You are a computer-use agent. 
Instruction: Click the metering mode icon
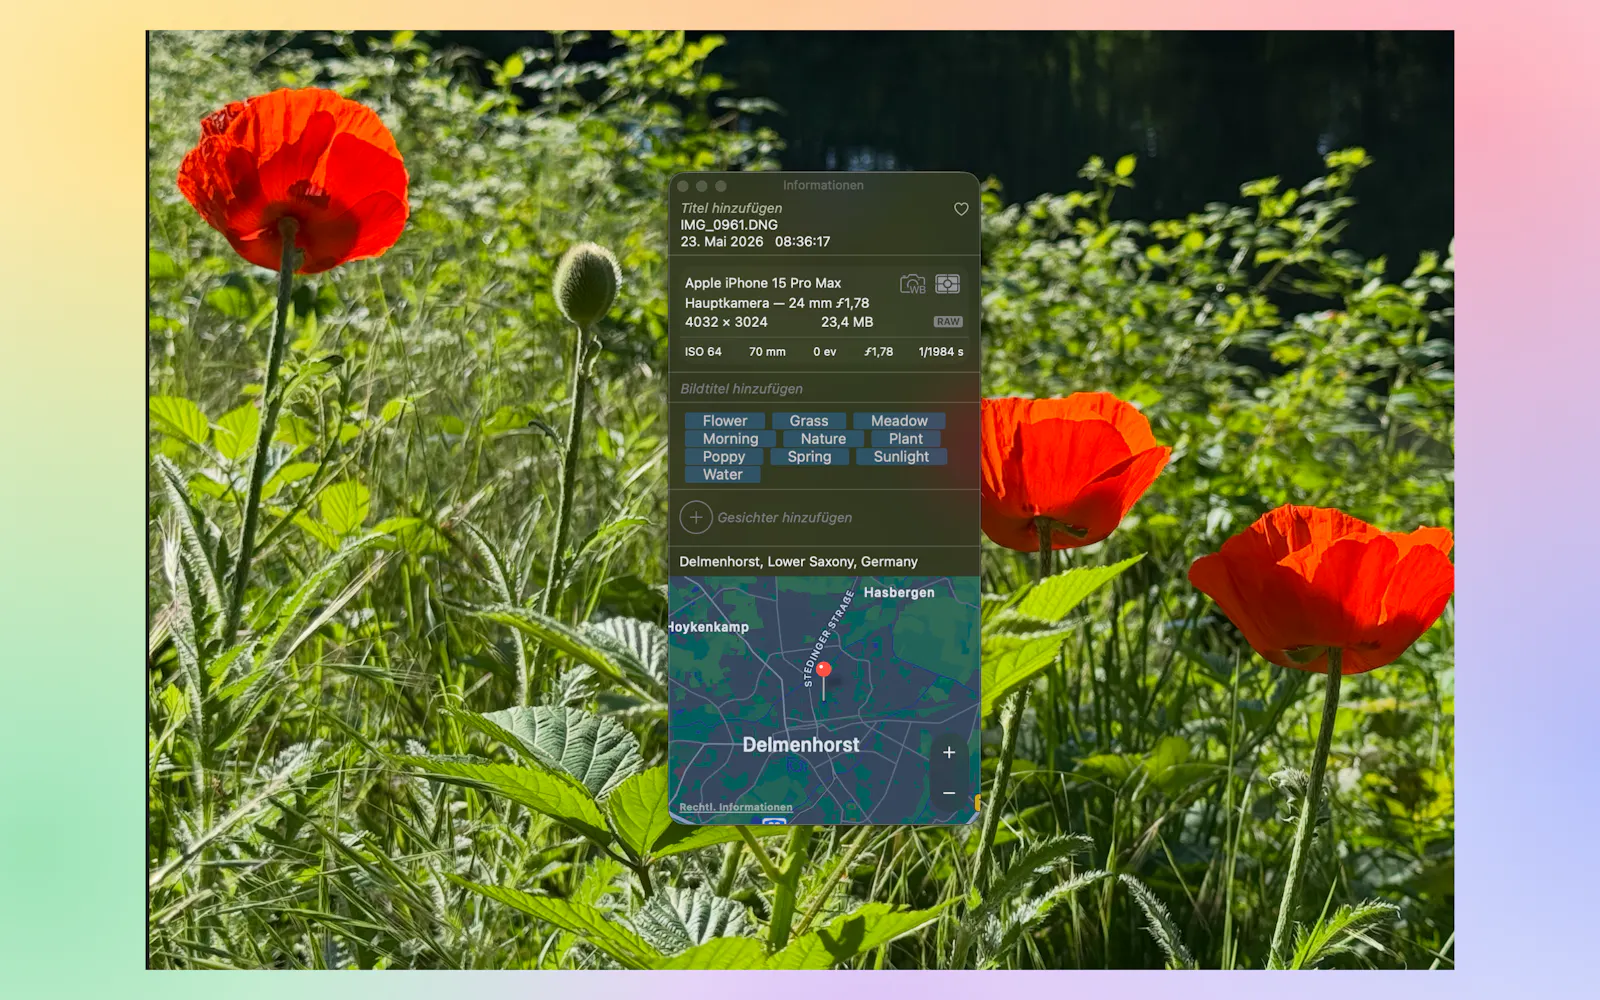coord(947,284)
